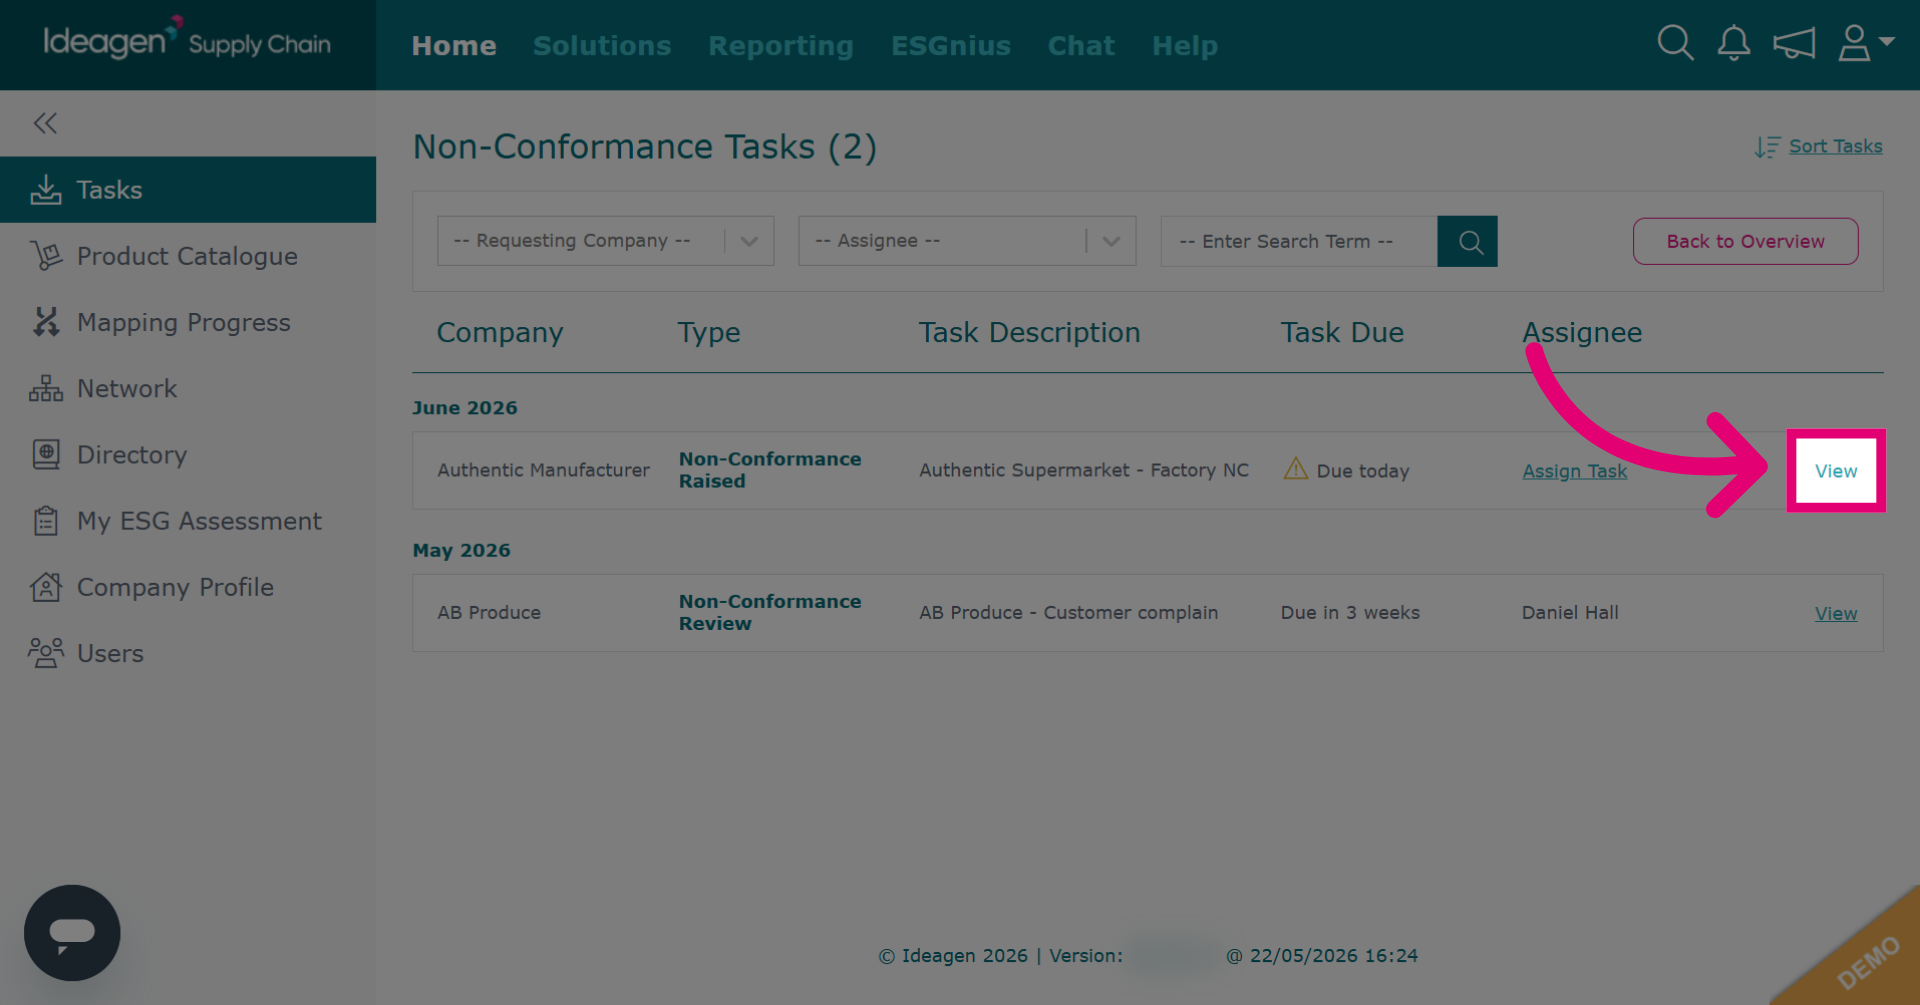This screenshot has height=1005, width=1920.
Task: Open the user account menu icon
Action: (1865, 43)
